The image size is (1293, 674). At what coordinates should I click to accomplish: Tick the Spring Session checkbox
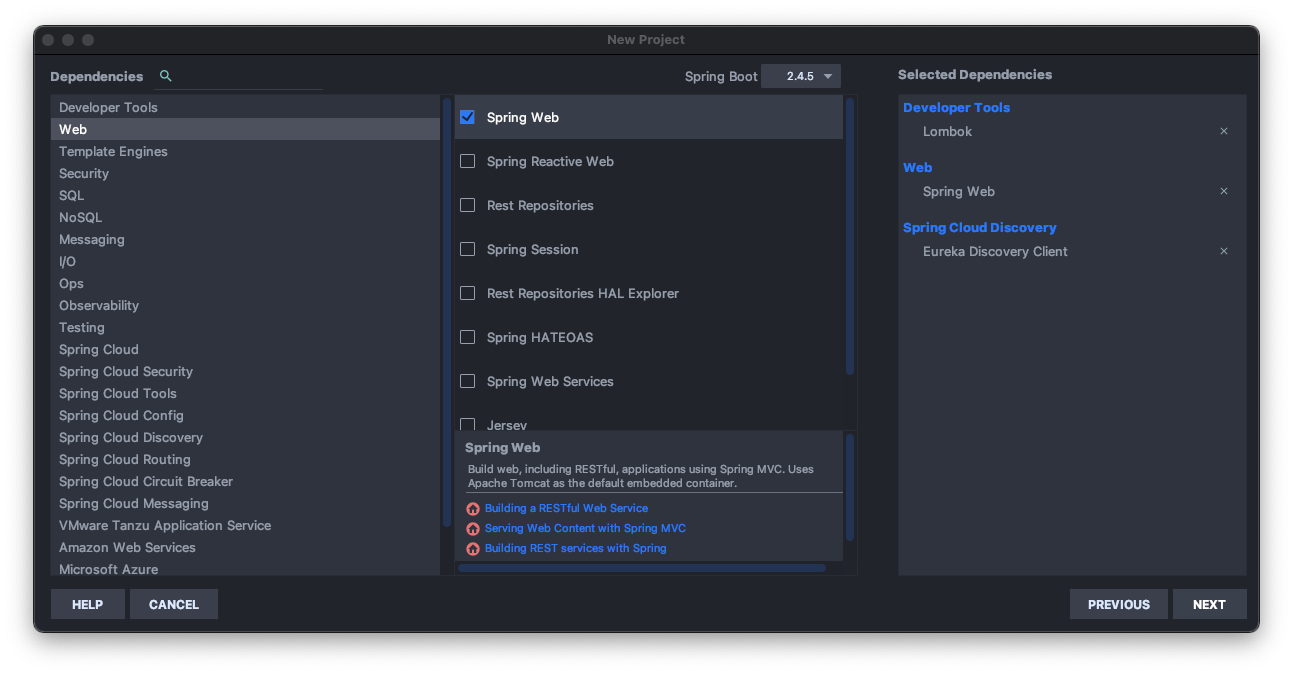467,249
